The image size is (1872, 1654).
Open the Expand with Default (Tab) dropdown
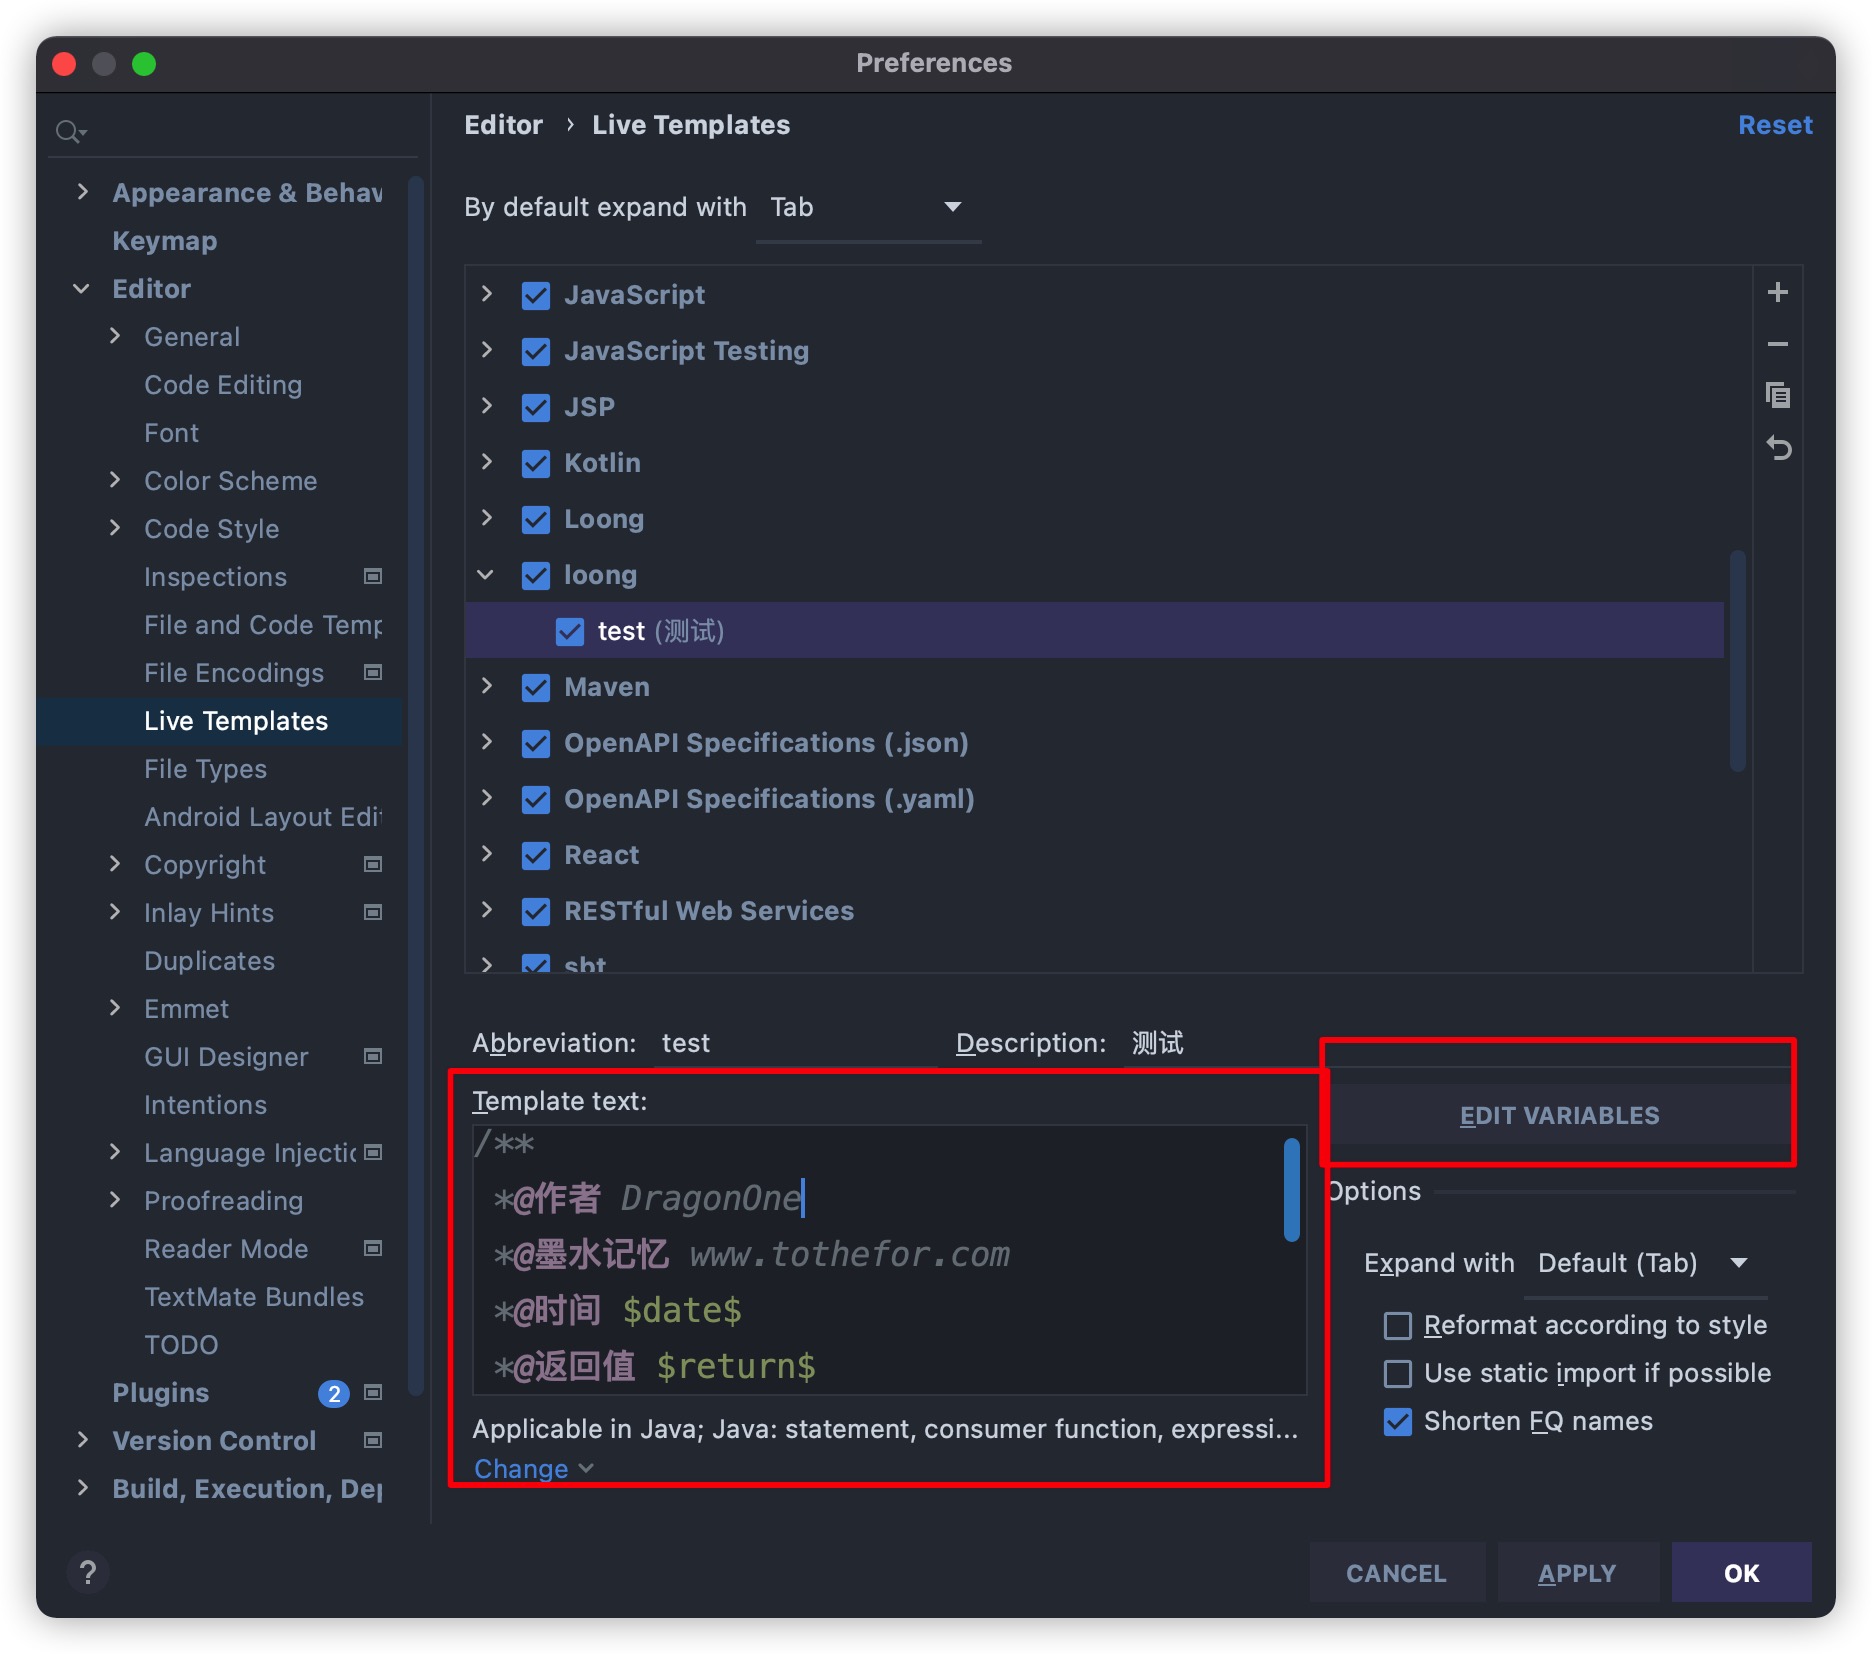1645,1263
